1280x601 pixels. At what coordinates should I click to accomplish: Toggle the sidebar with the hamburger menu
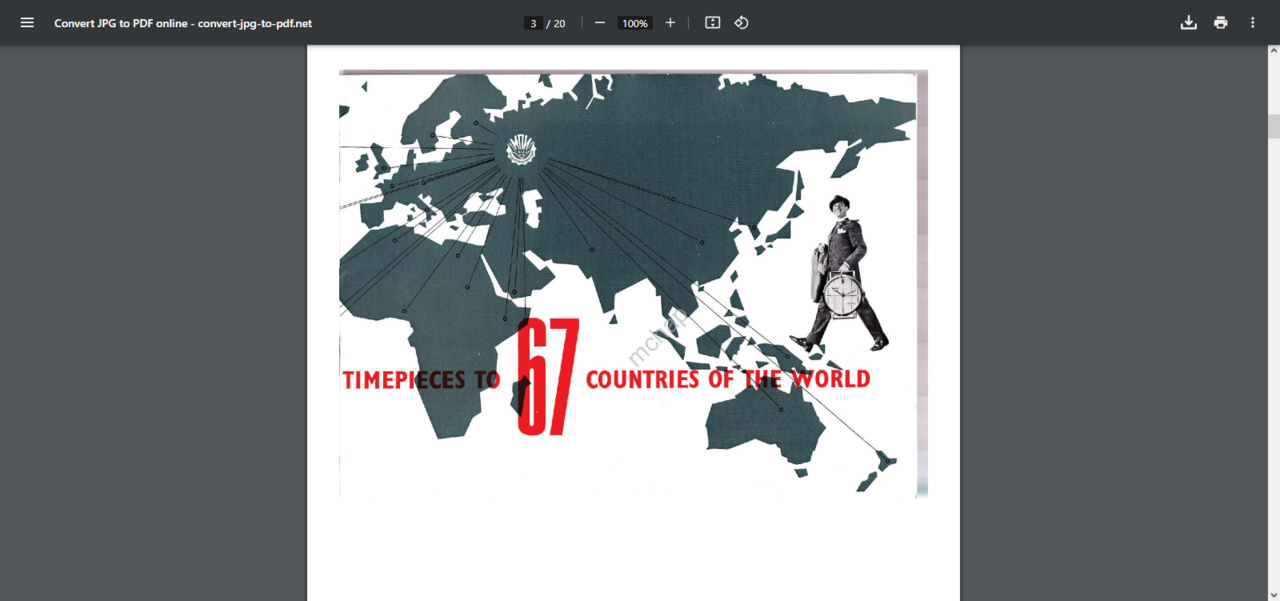click(x=27, y=22)
